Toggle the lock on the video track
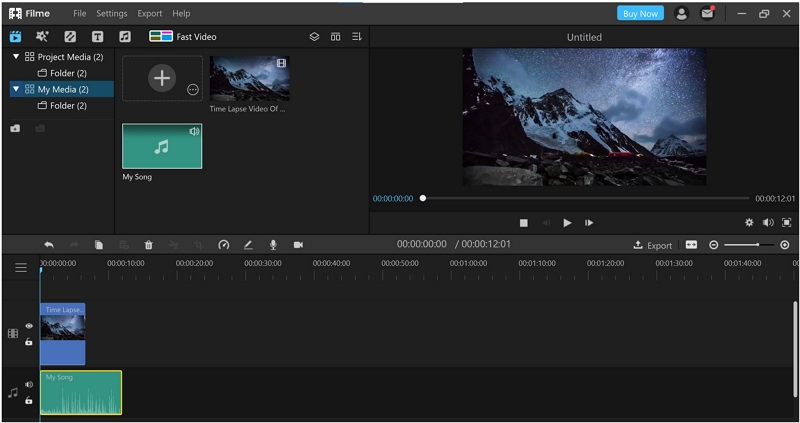This screenshot has height=423, width=800. click(x=29, y=342)
